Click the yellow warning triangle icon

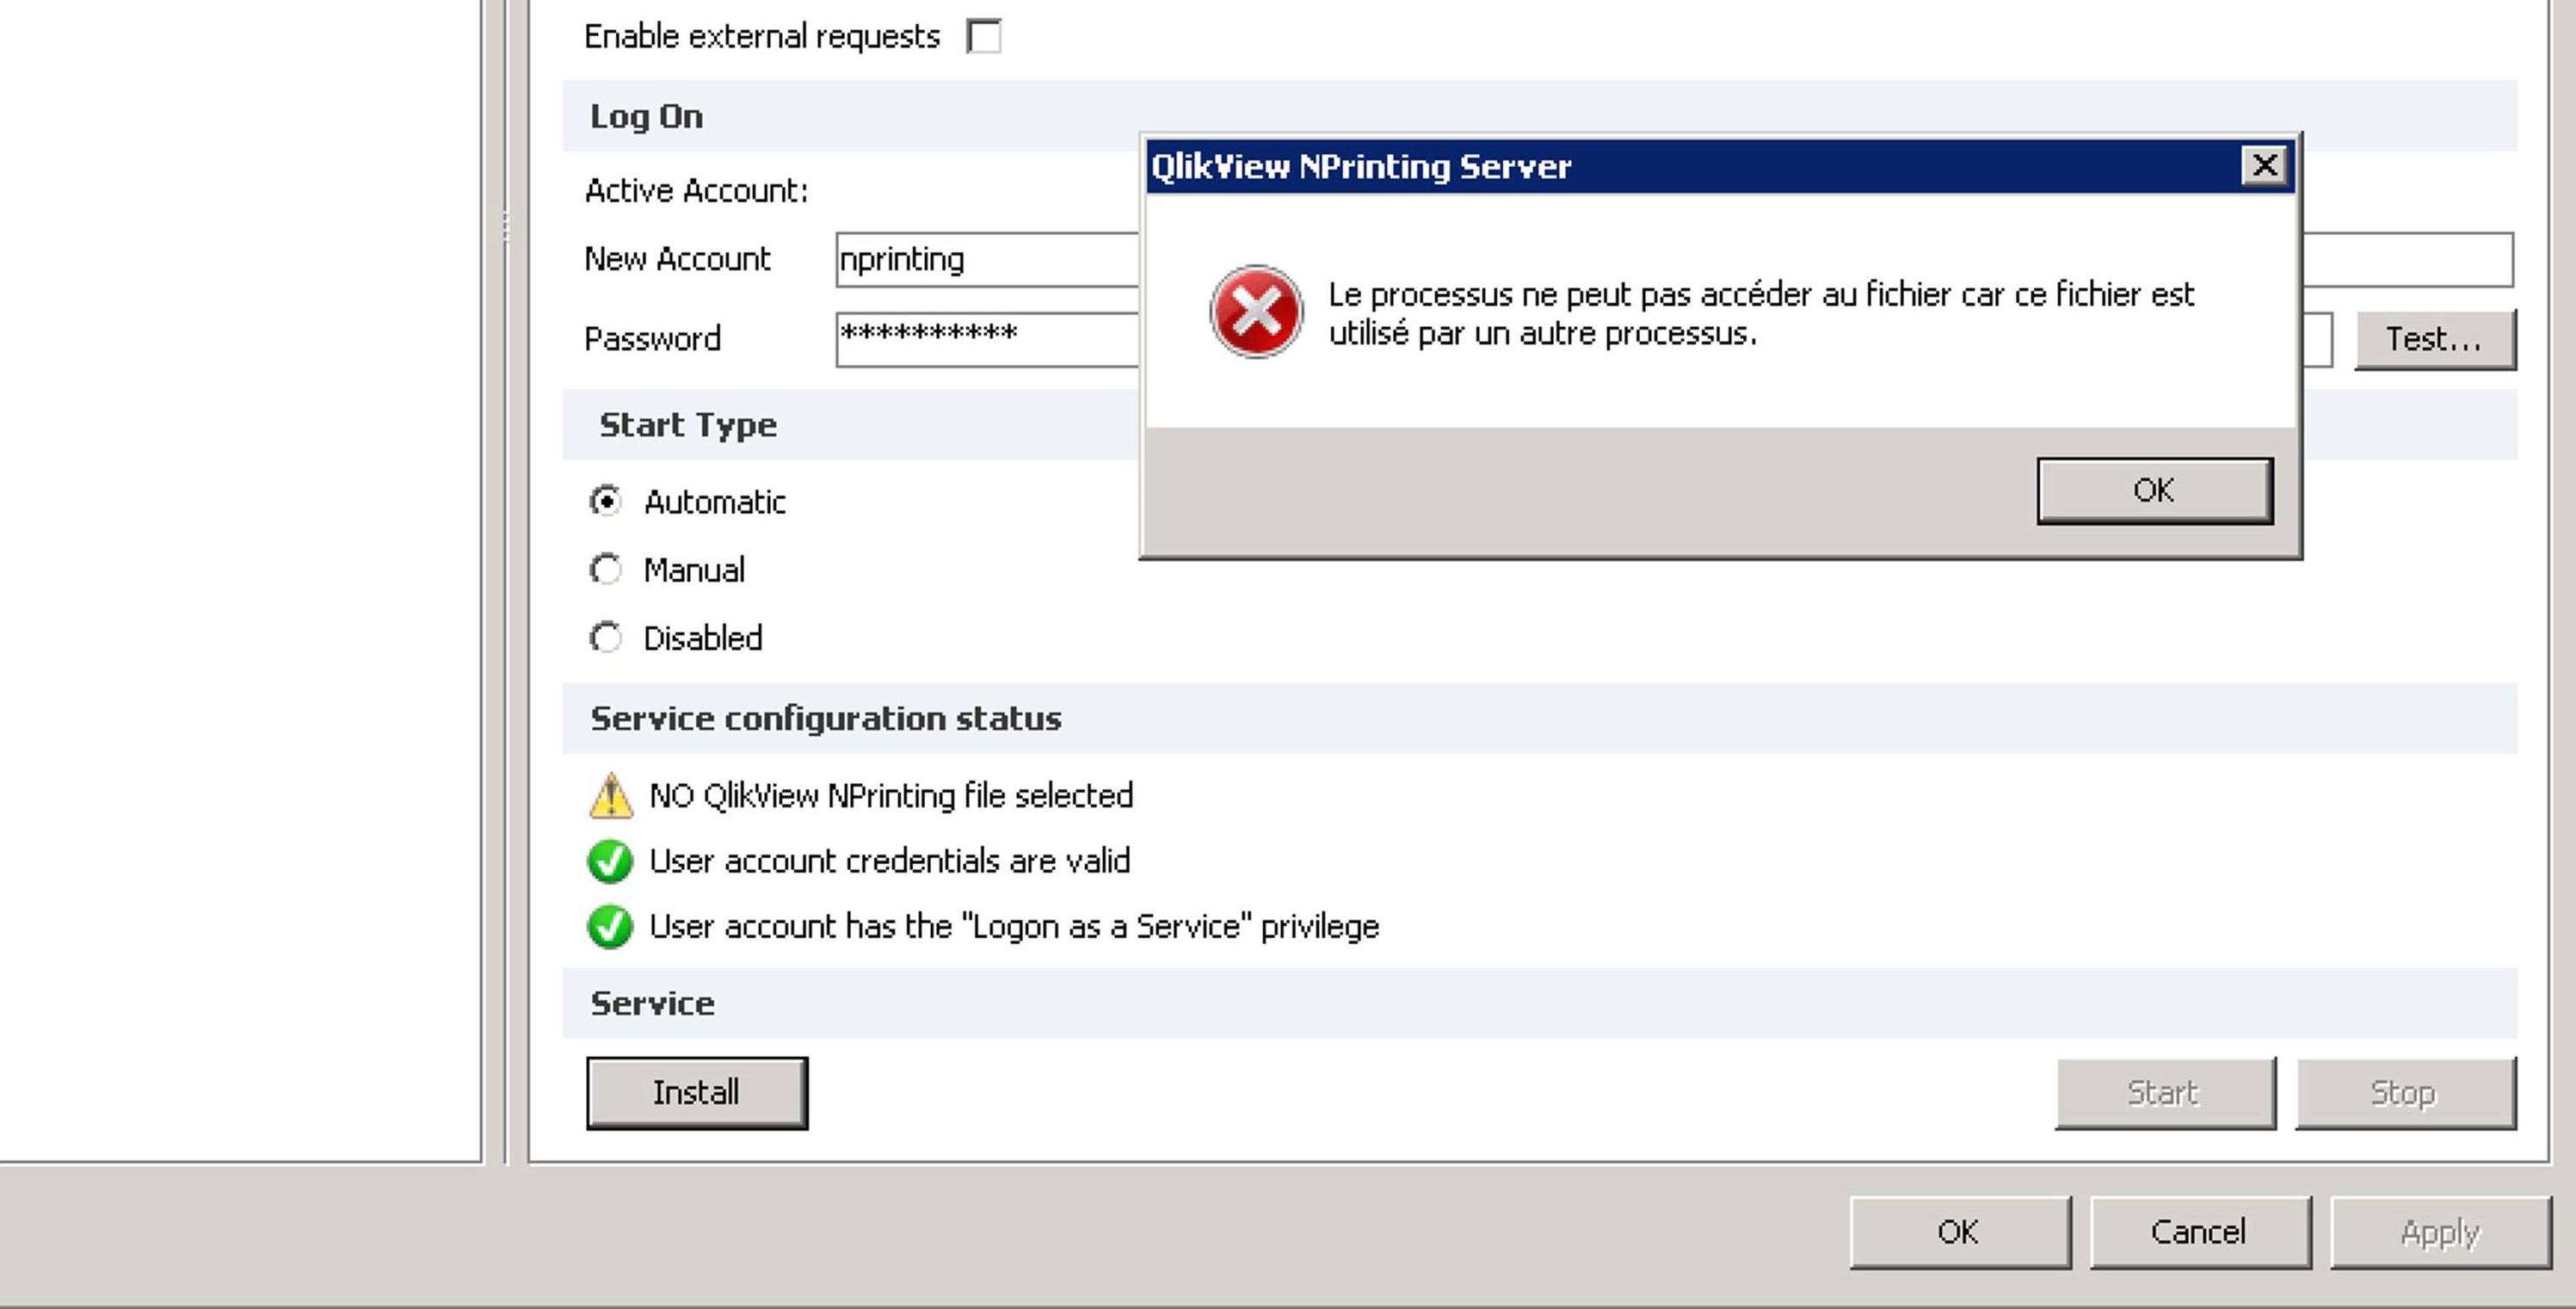point(610,796)
